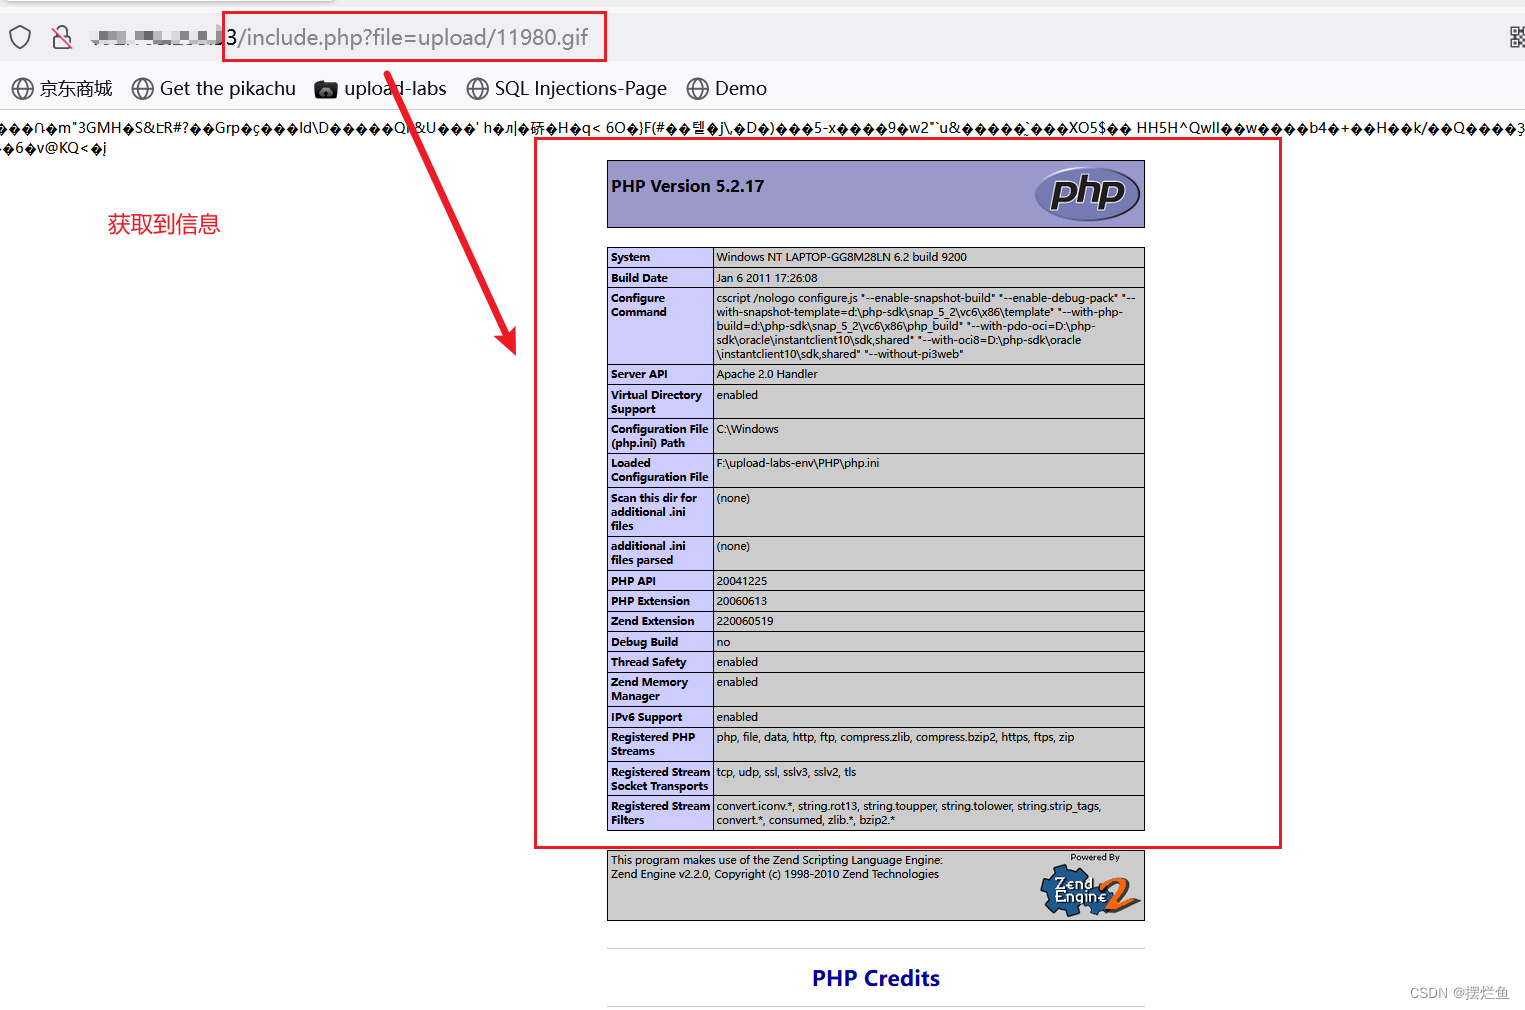
Task: Select the 20060613 value
Action: coord(742,601)
